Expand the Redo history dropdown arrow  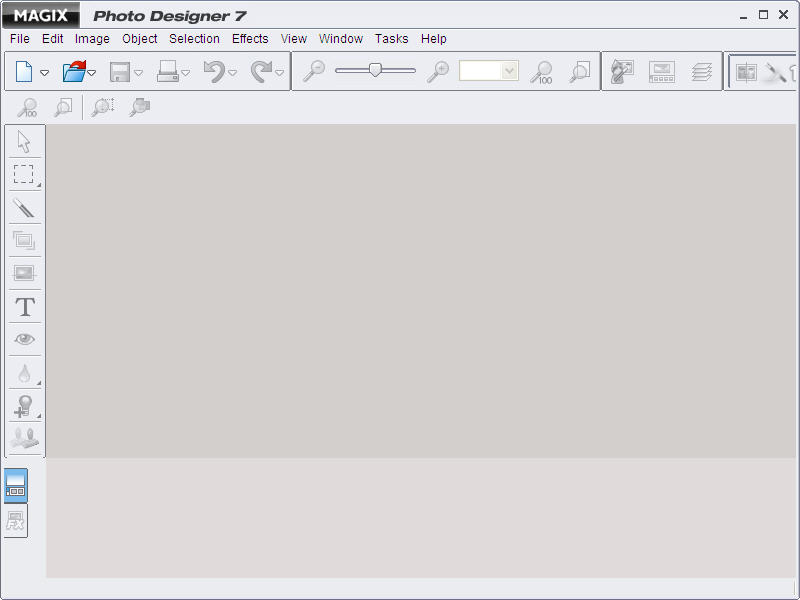(280, 73)
